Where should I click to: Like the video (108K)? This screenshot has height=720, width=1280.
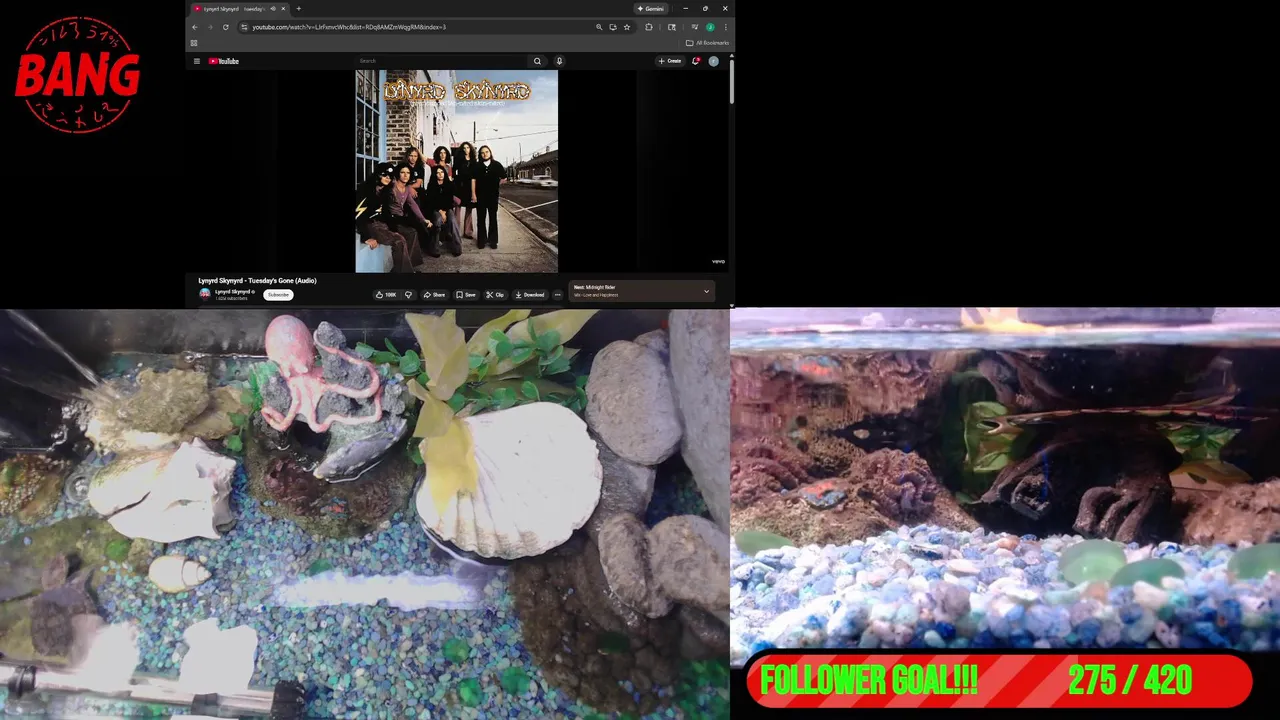click(x=386, y=295)
